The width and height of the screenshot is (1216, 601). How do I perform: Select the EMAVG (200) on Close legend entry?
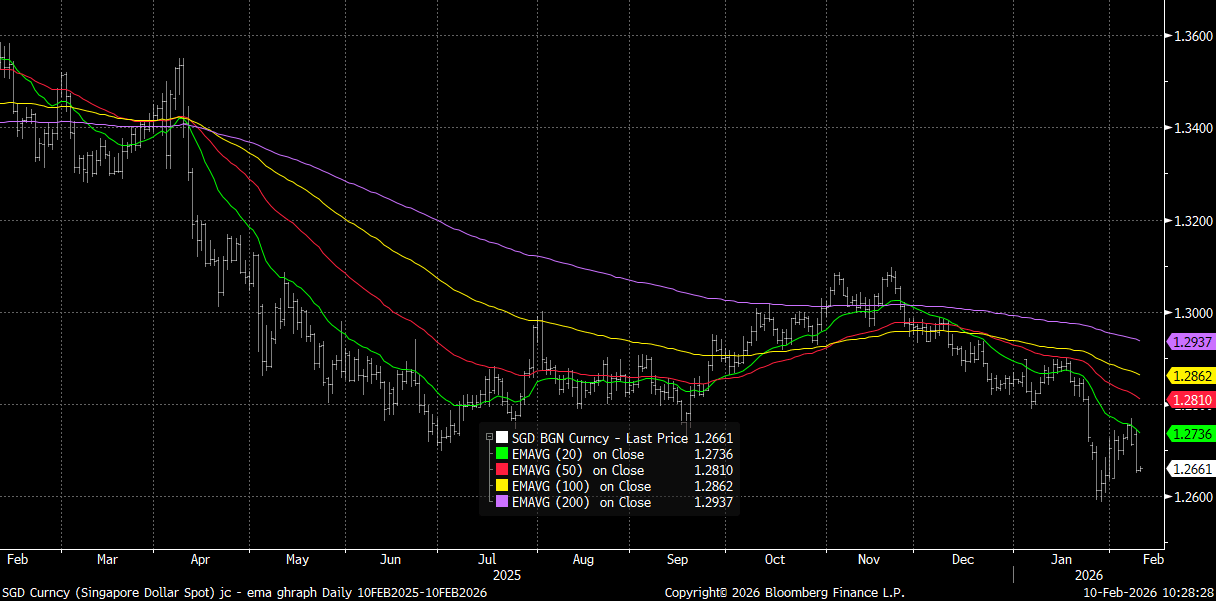point(581,502)
